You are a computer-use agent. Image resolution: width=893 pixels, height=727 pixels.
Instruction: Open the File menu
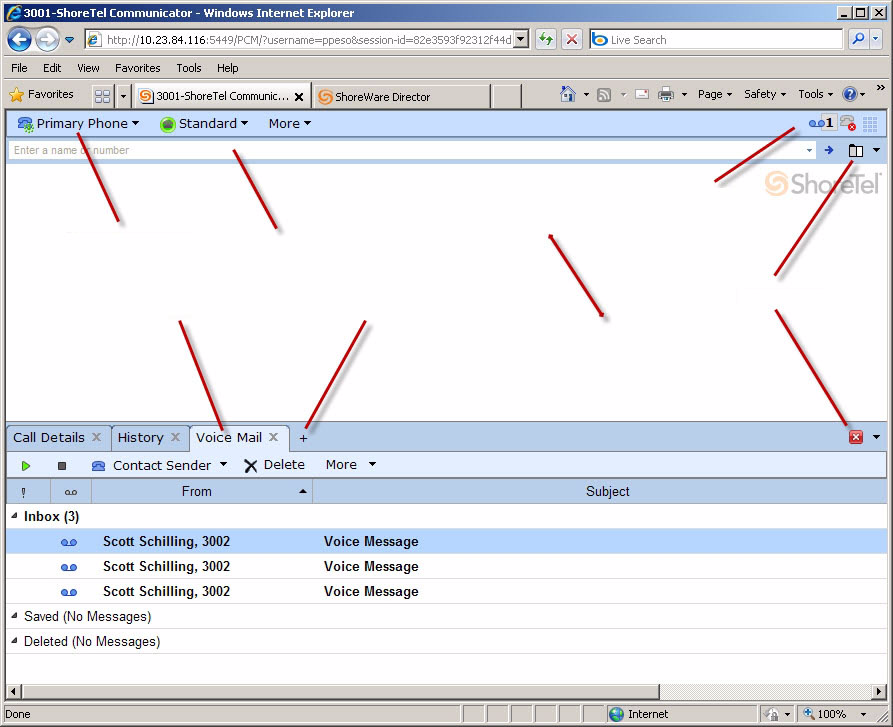[19, 68]
